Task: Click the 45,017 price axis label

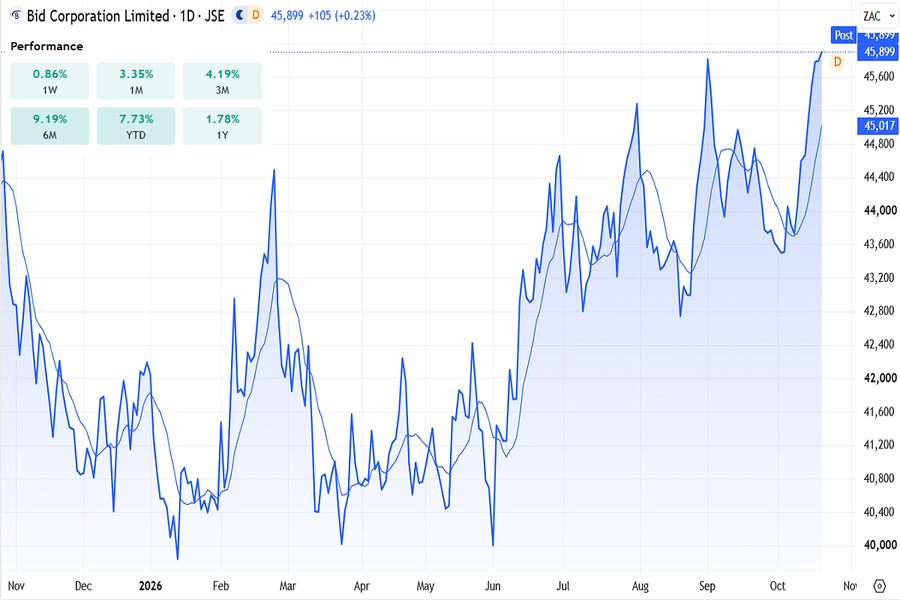Action: (x=878, y=126)
